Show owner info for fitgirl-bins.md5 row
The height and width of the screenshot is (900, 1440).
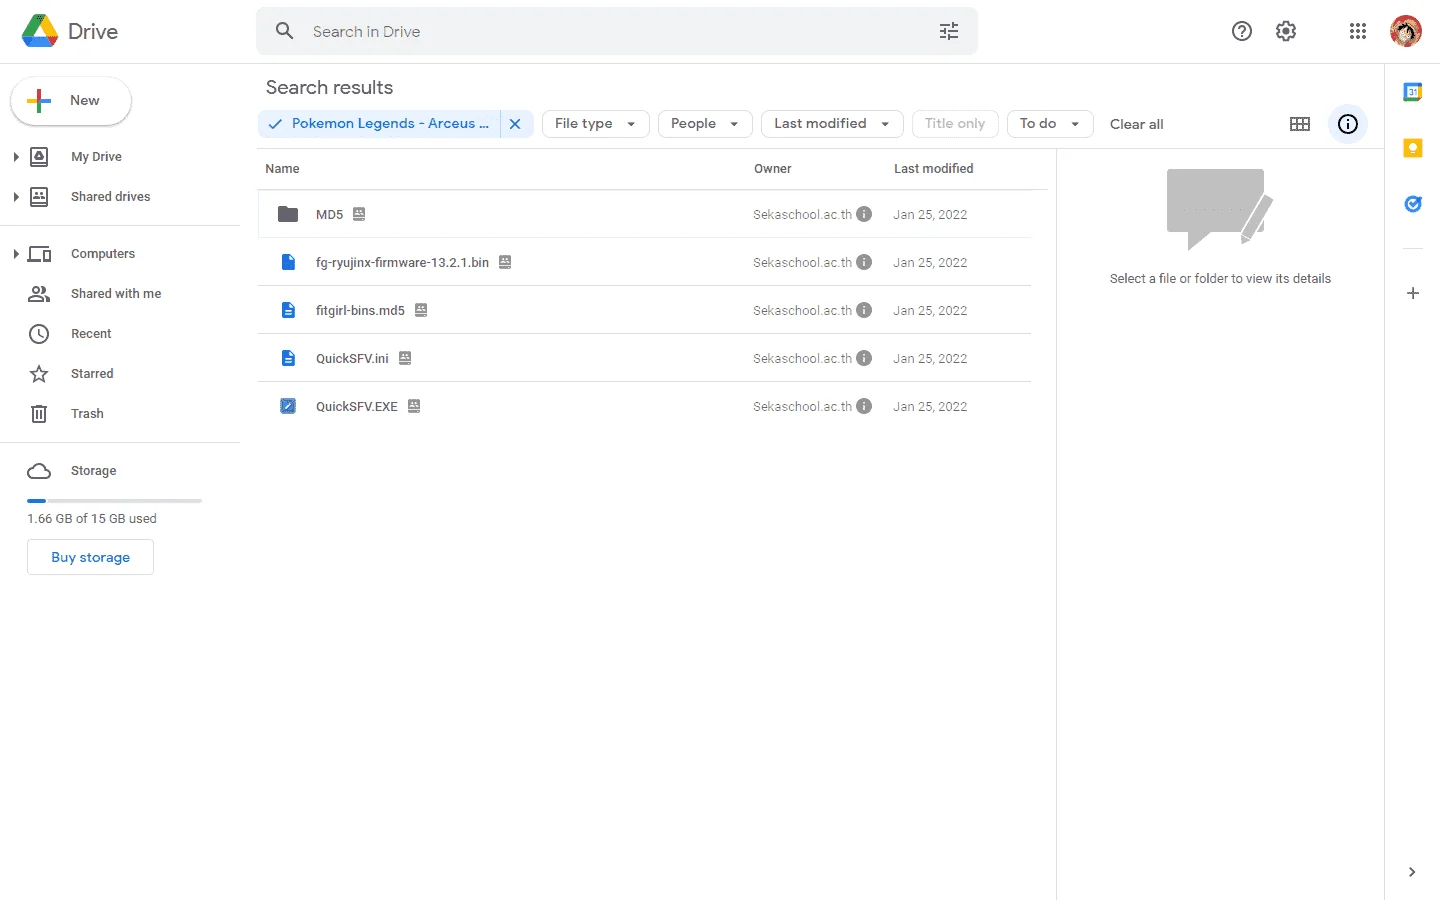[x=864, y=310]
